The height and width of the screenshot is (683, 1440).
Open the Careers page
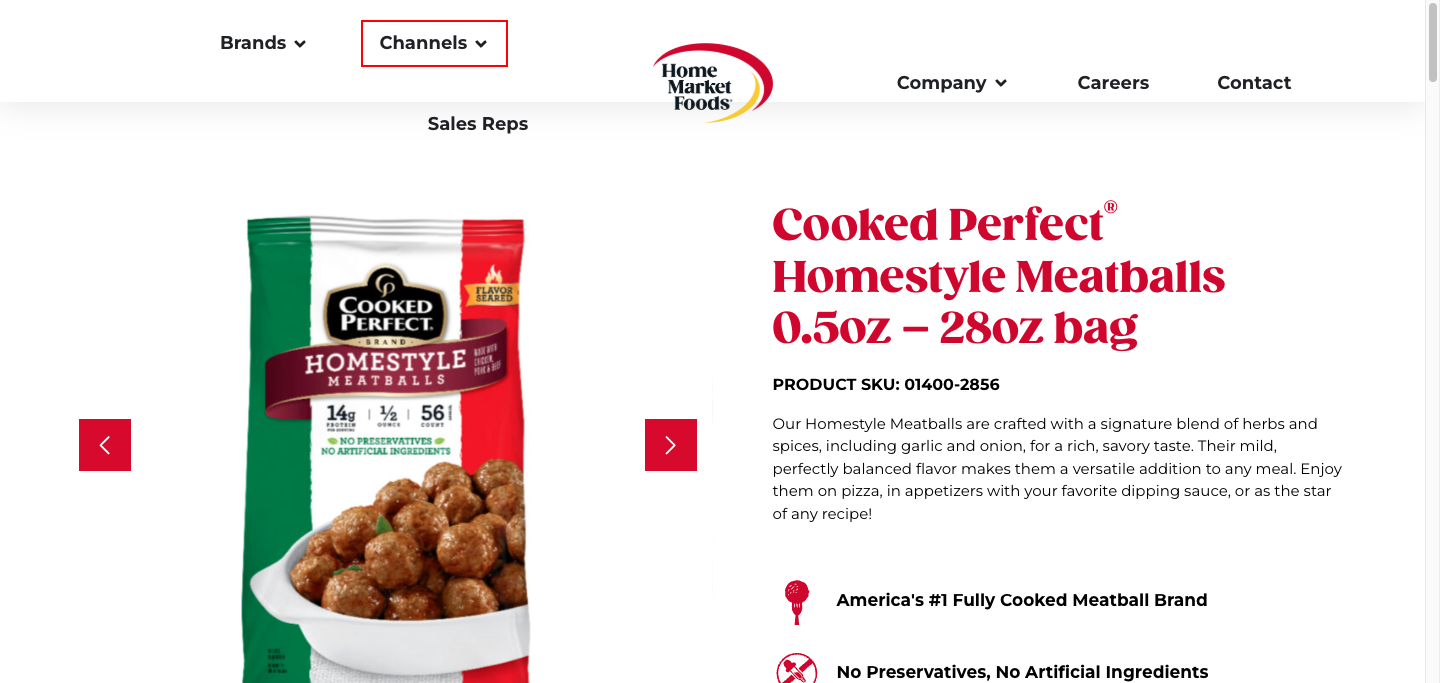(1113, 83)
